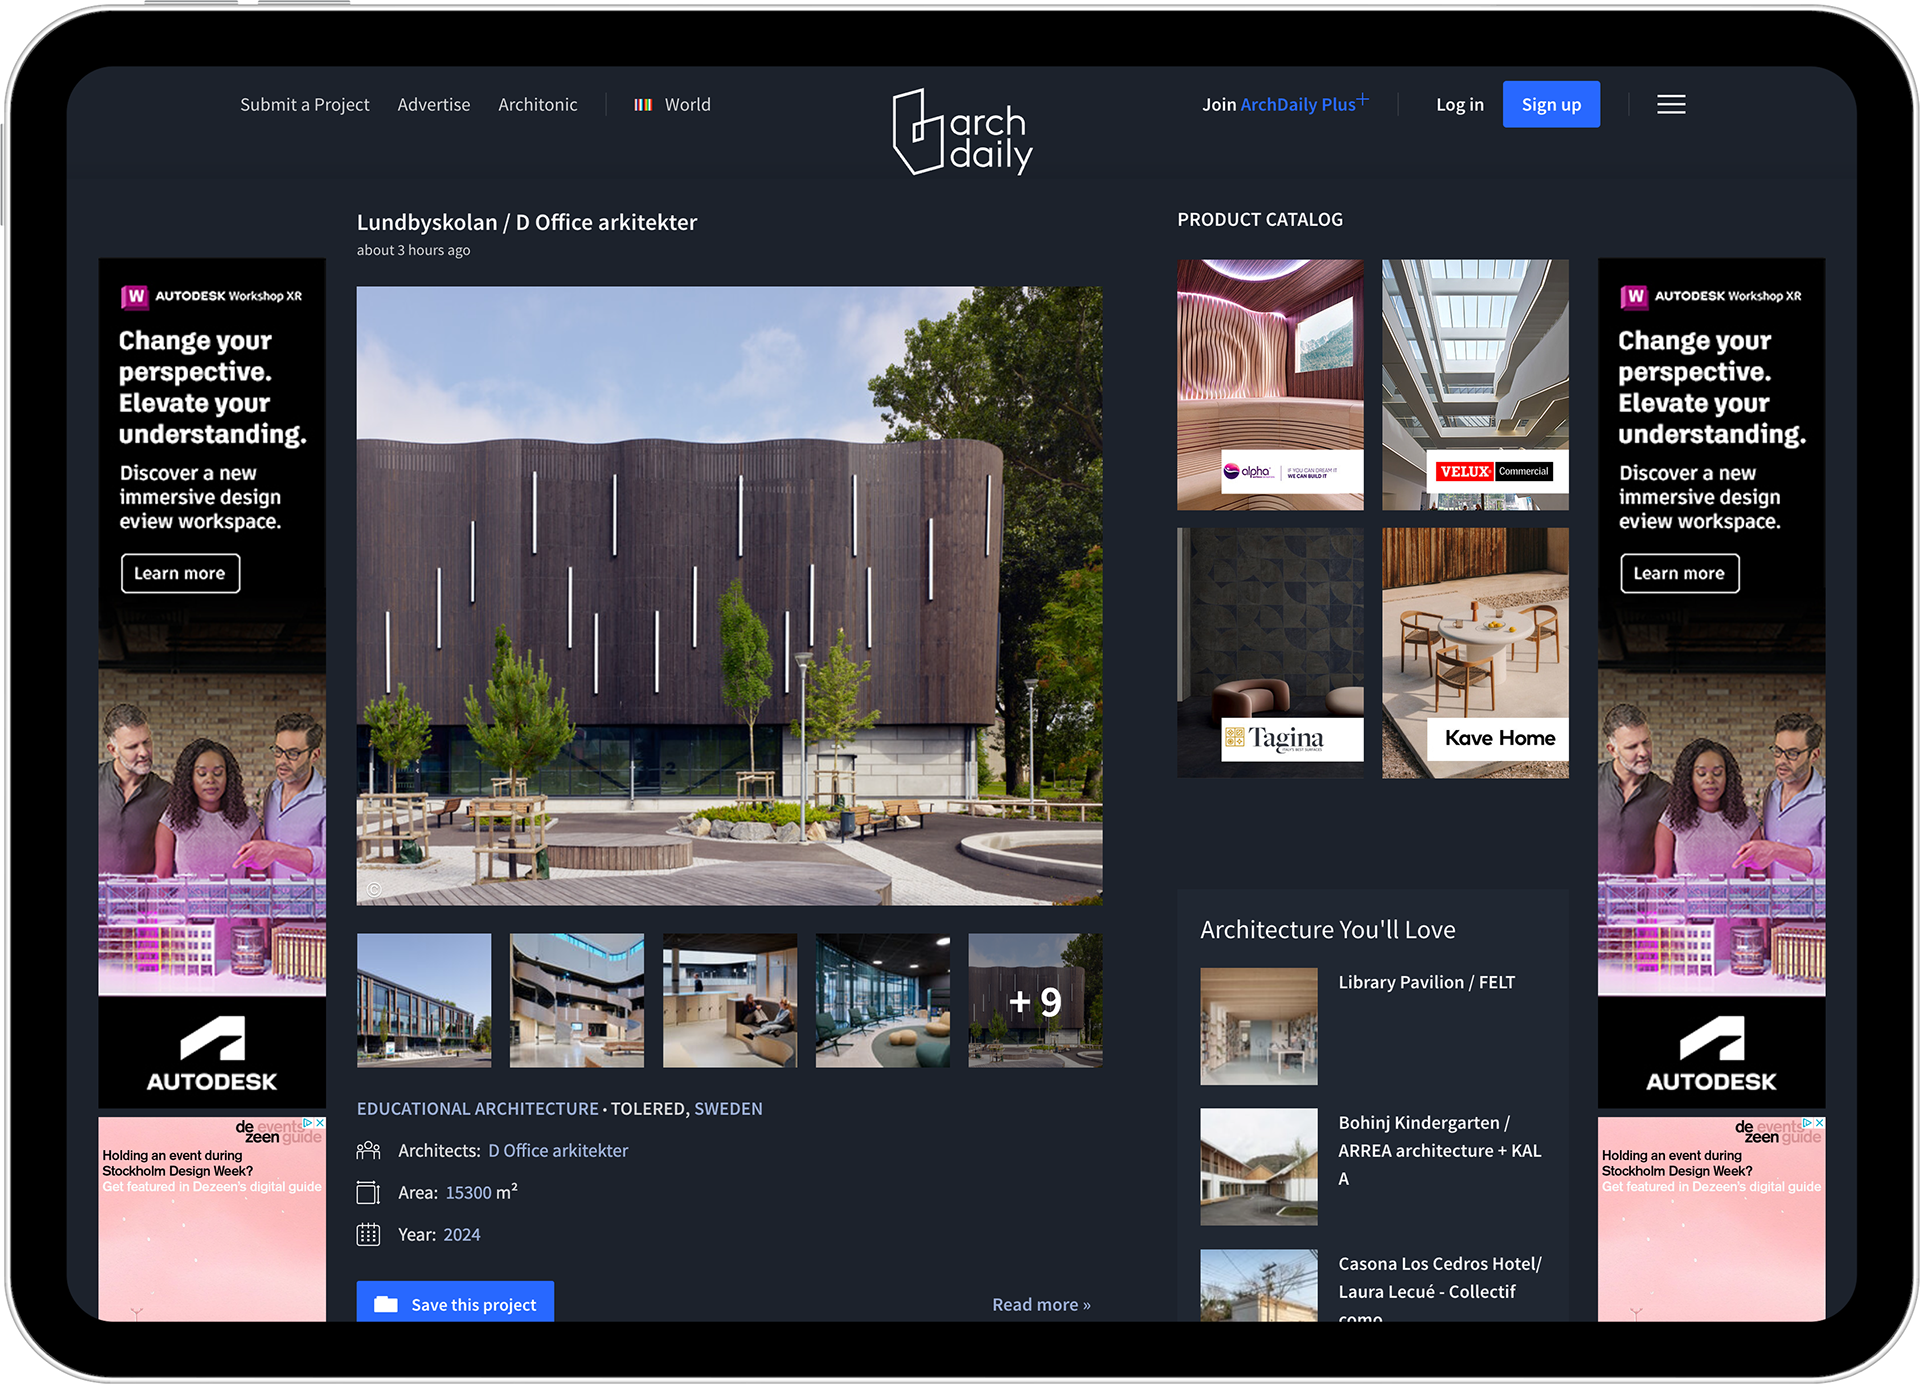
Task: Open the Advertise menu item
Action: tap(433, 105)
